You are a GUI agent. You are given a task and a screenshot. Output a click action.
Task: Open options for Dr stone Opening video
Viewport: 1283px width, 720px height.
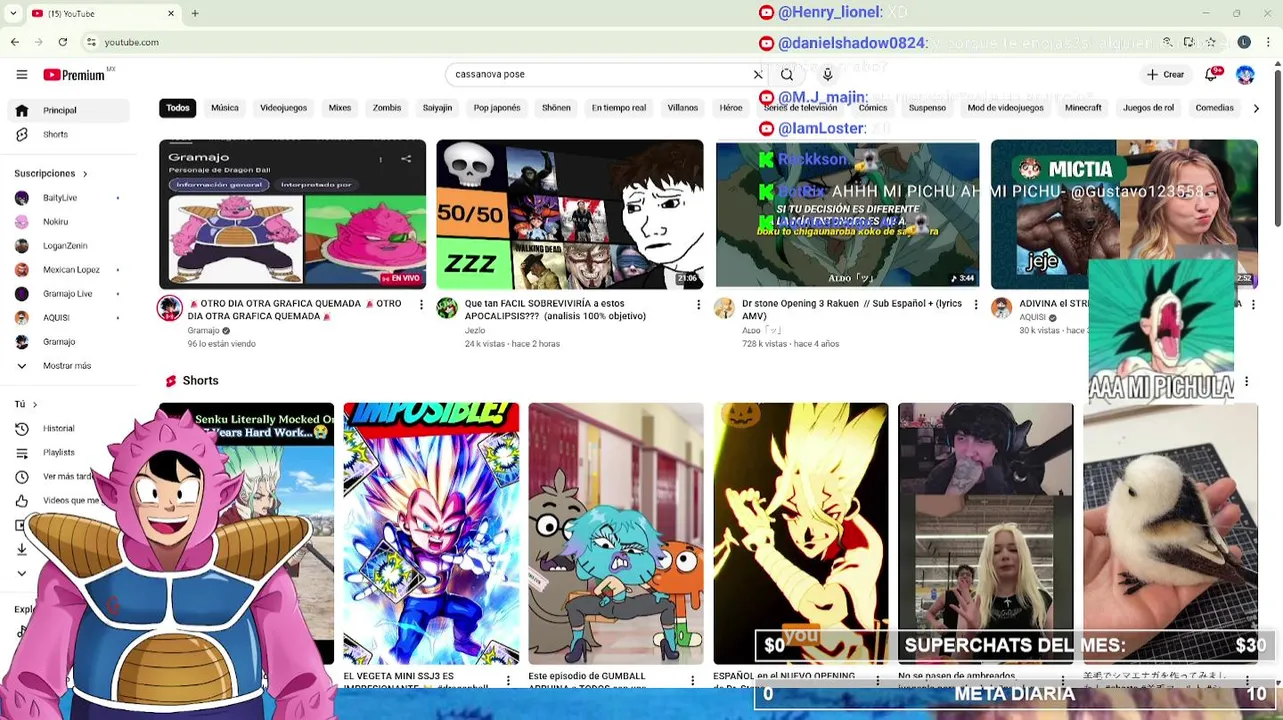(x=976, y=304)
